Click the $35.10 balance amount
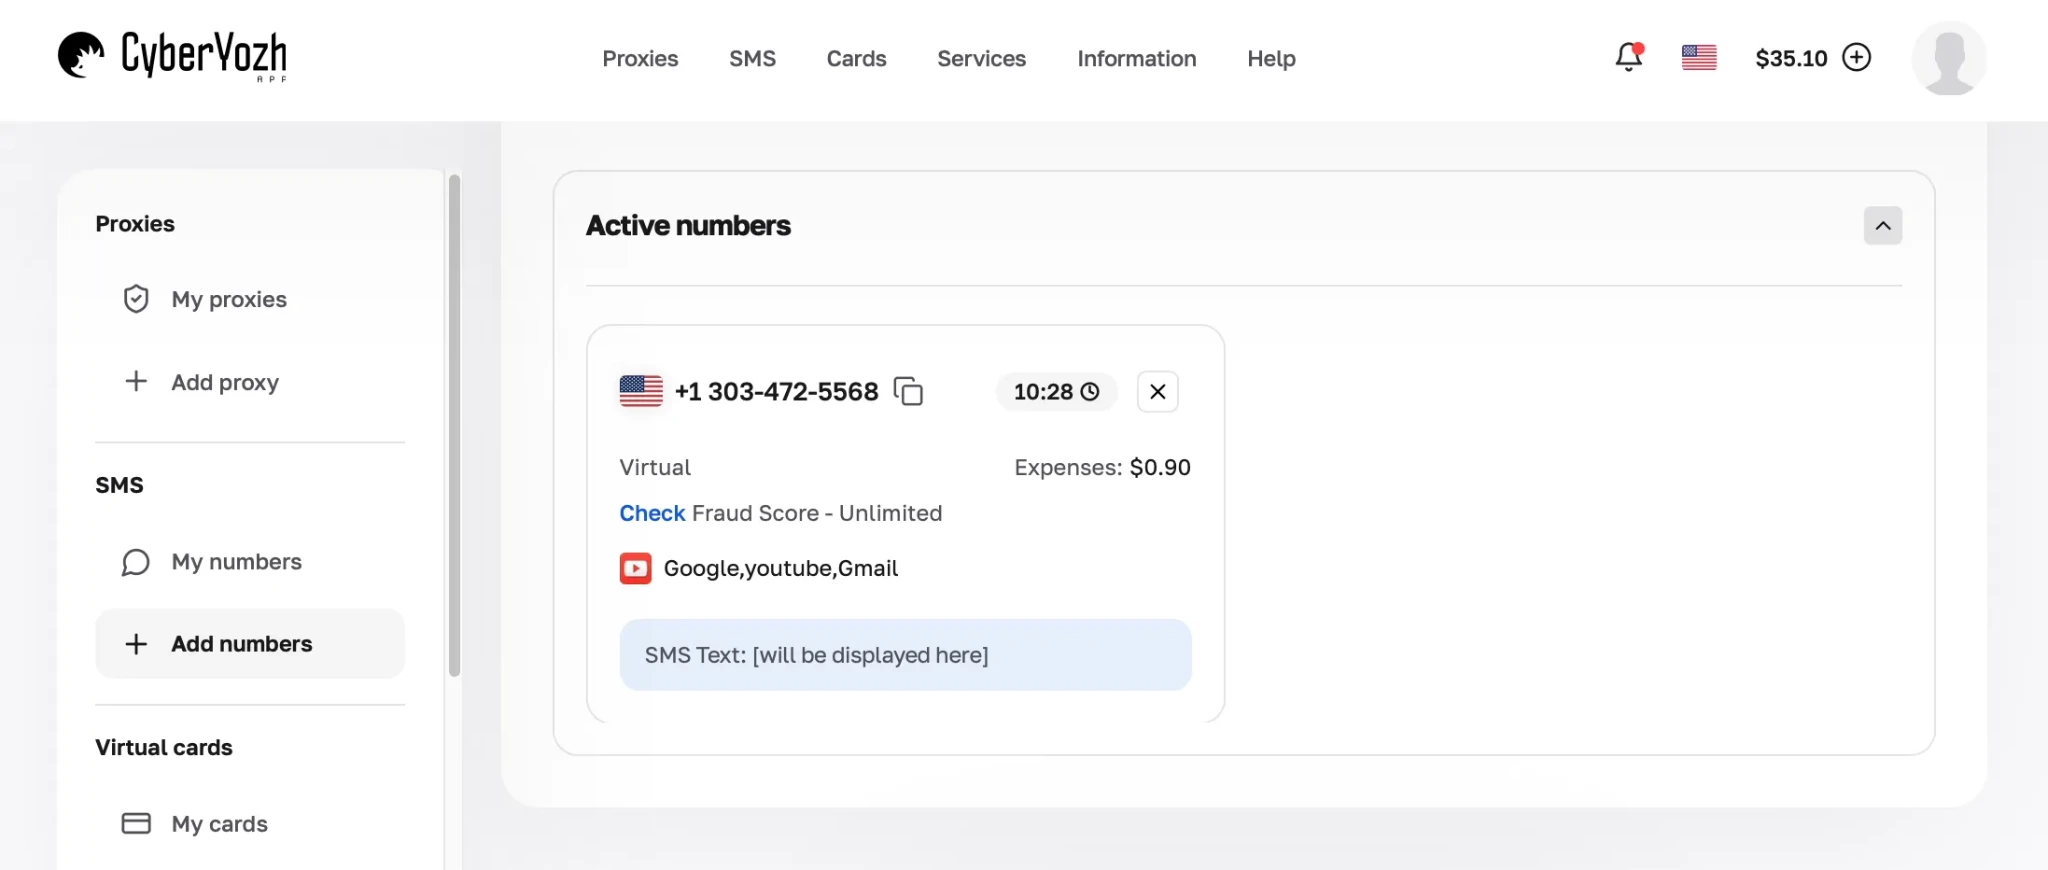 (1791, 58)
